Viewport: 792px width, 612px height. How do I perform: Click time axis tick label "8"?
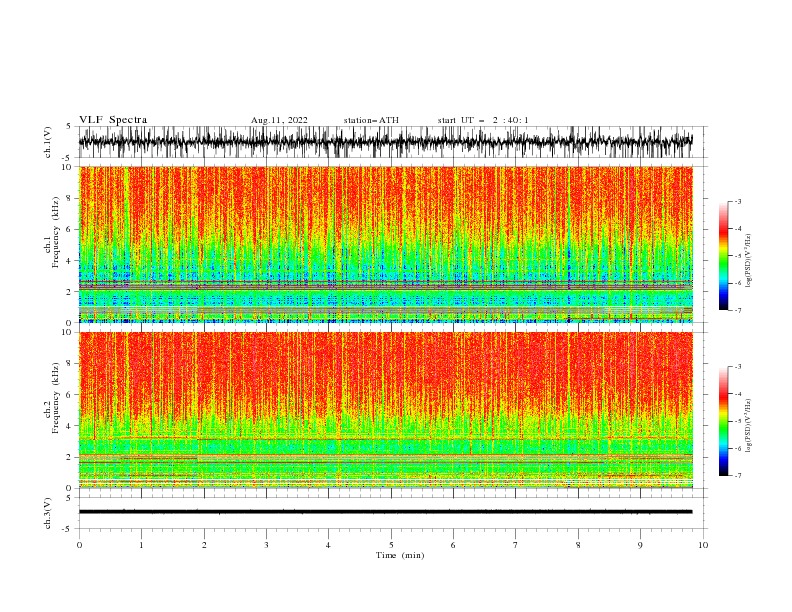pos(578,545)
